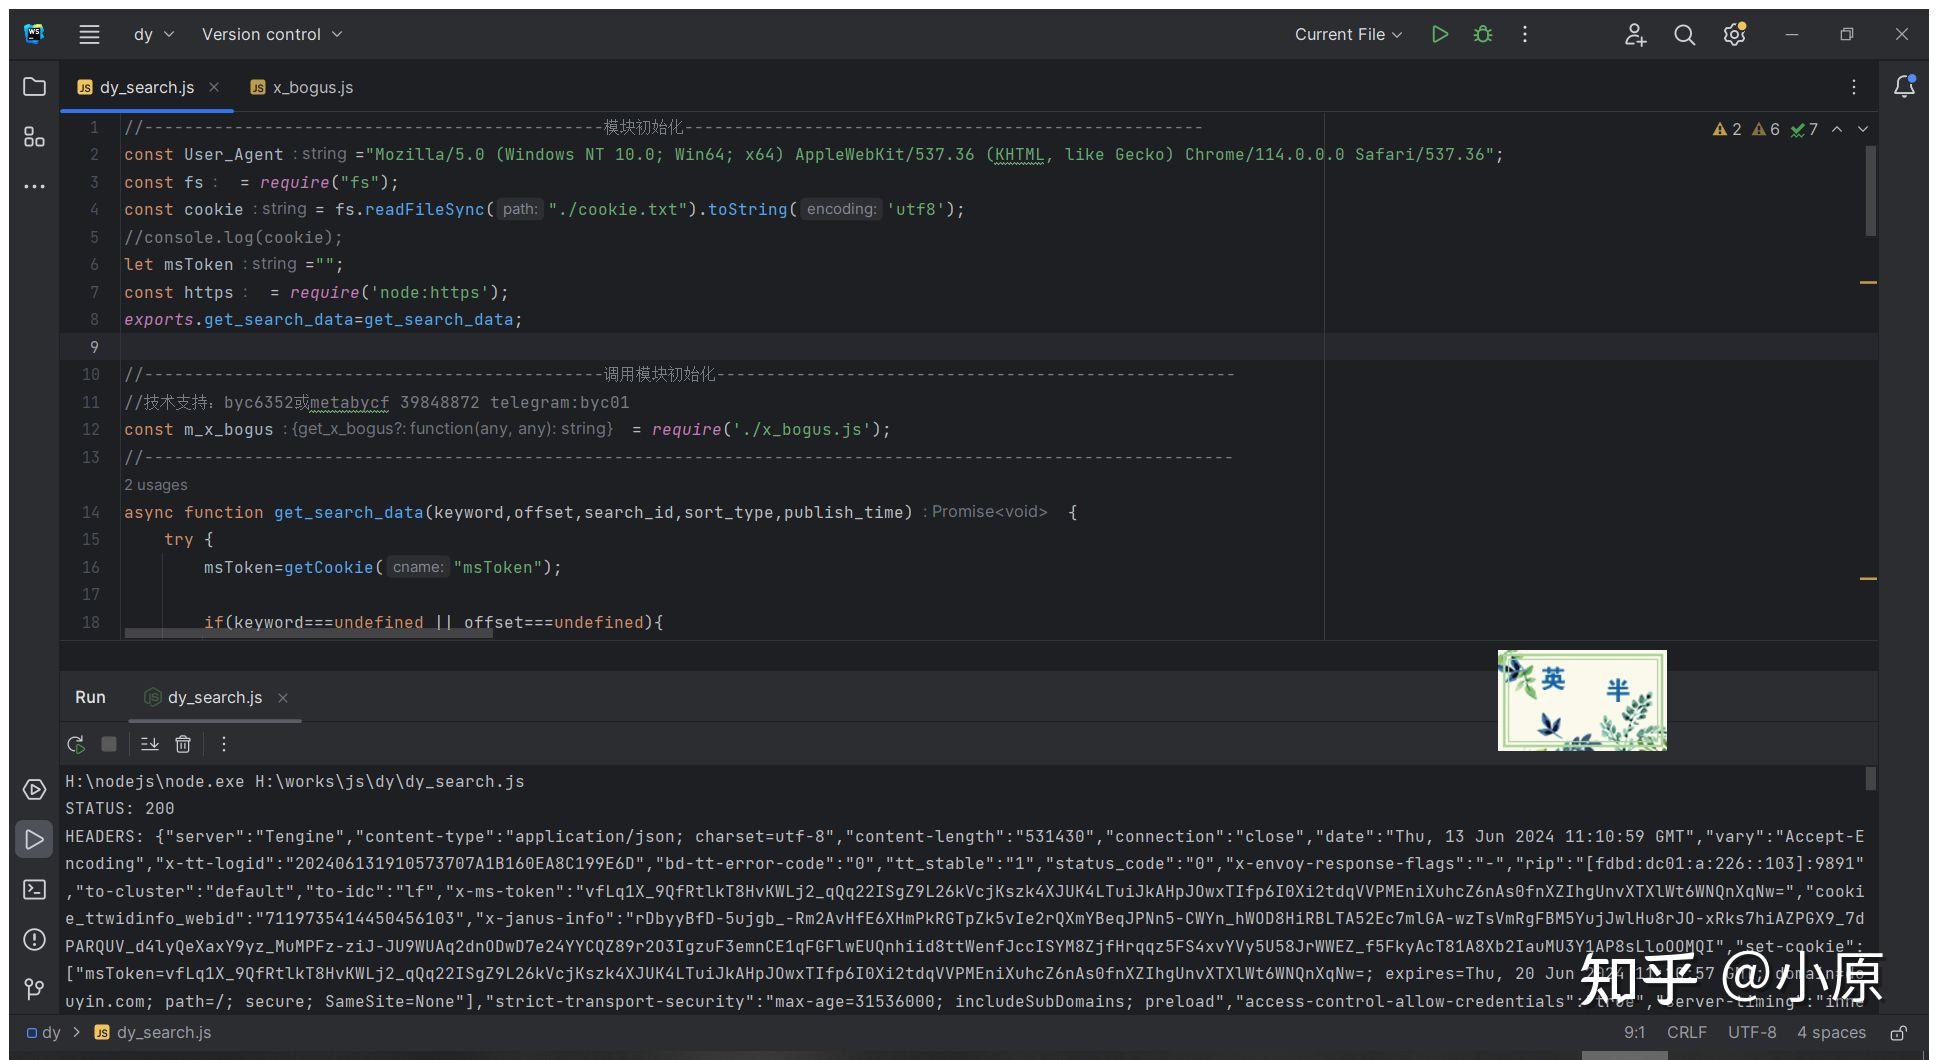The width and height of the screenshot is (1938, 1060).
Task: Close the dy_search.js run tab
Action: (x=283, y=698)
